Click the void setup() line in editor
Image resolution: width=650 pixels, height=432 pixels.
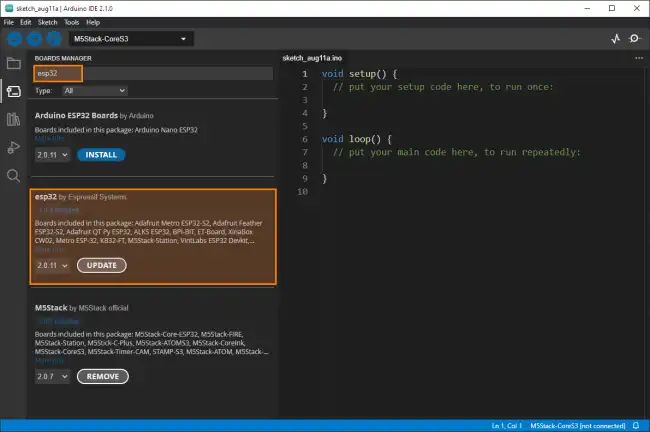[x=359, y=74]
